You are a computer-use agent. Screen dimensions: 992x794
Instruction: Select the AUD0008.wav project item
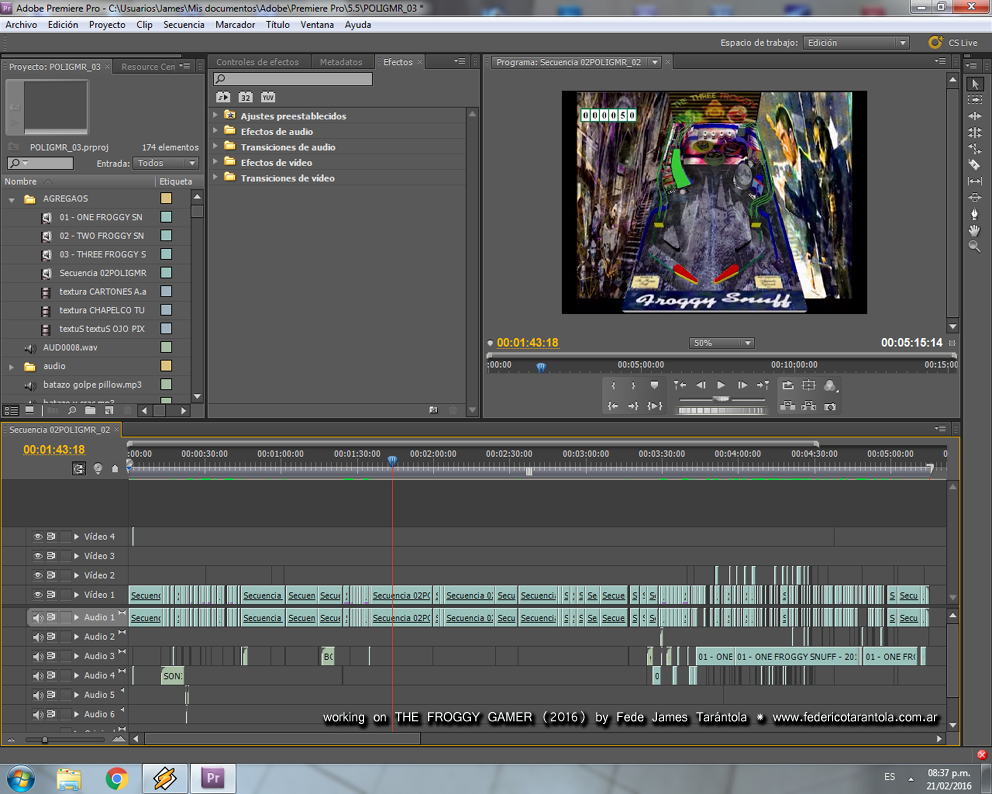70,347
